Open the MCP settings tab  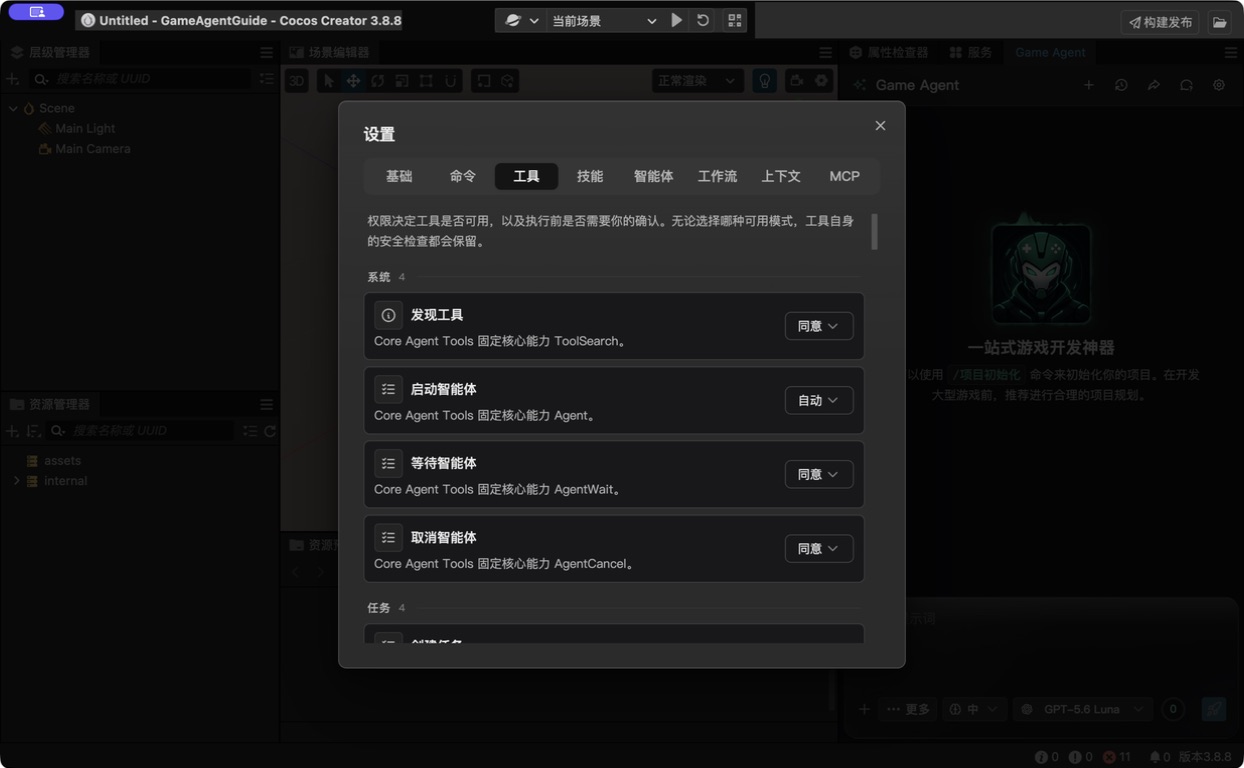click(844, 176)
